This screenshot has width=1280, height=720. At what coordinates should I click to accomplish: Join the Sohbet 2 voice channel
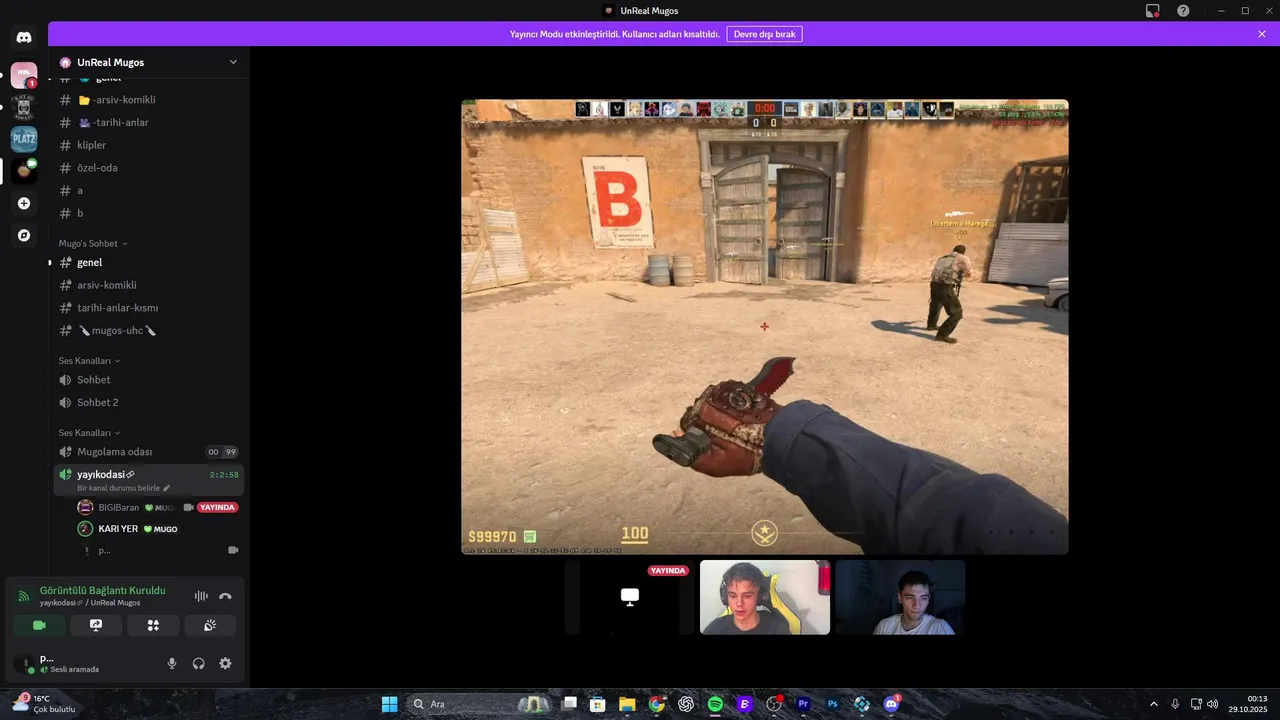pyautogui.click(x=149, y=402)
